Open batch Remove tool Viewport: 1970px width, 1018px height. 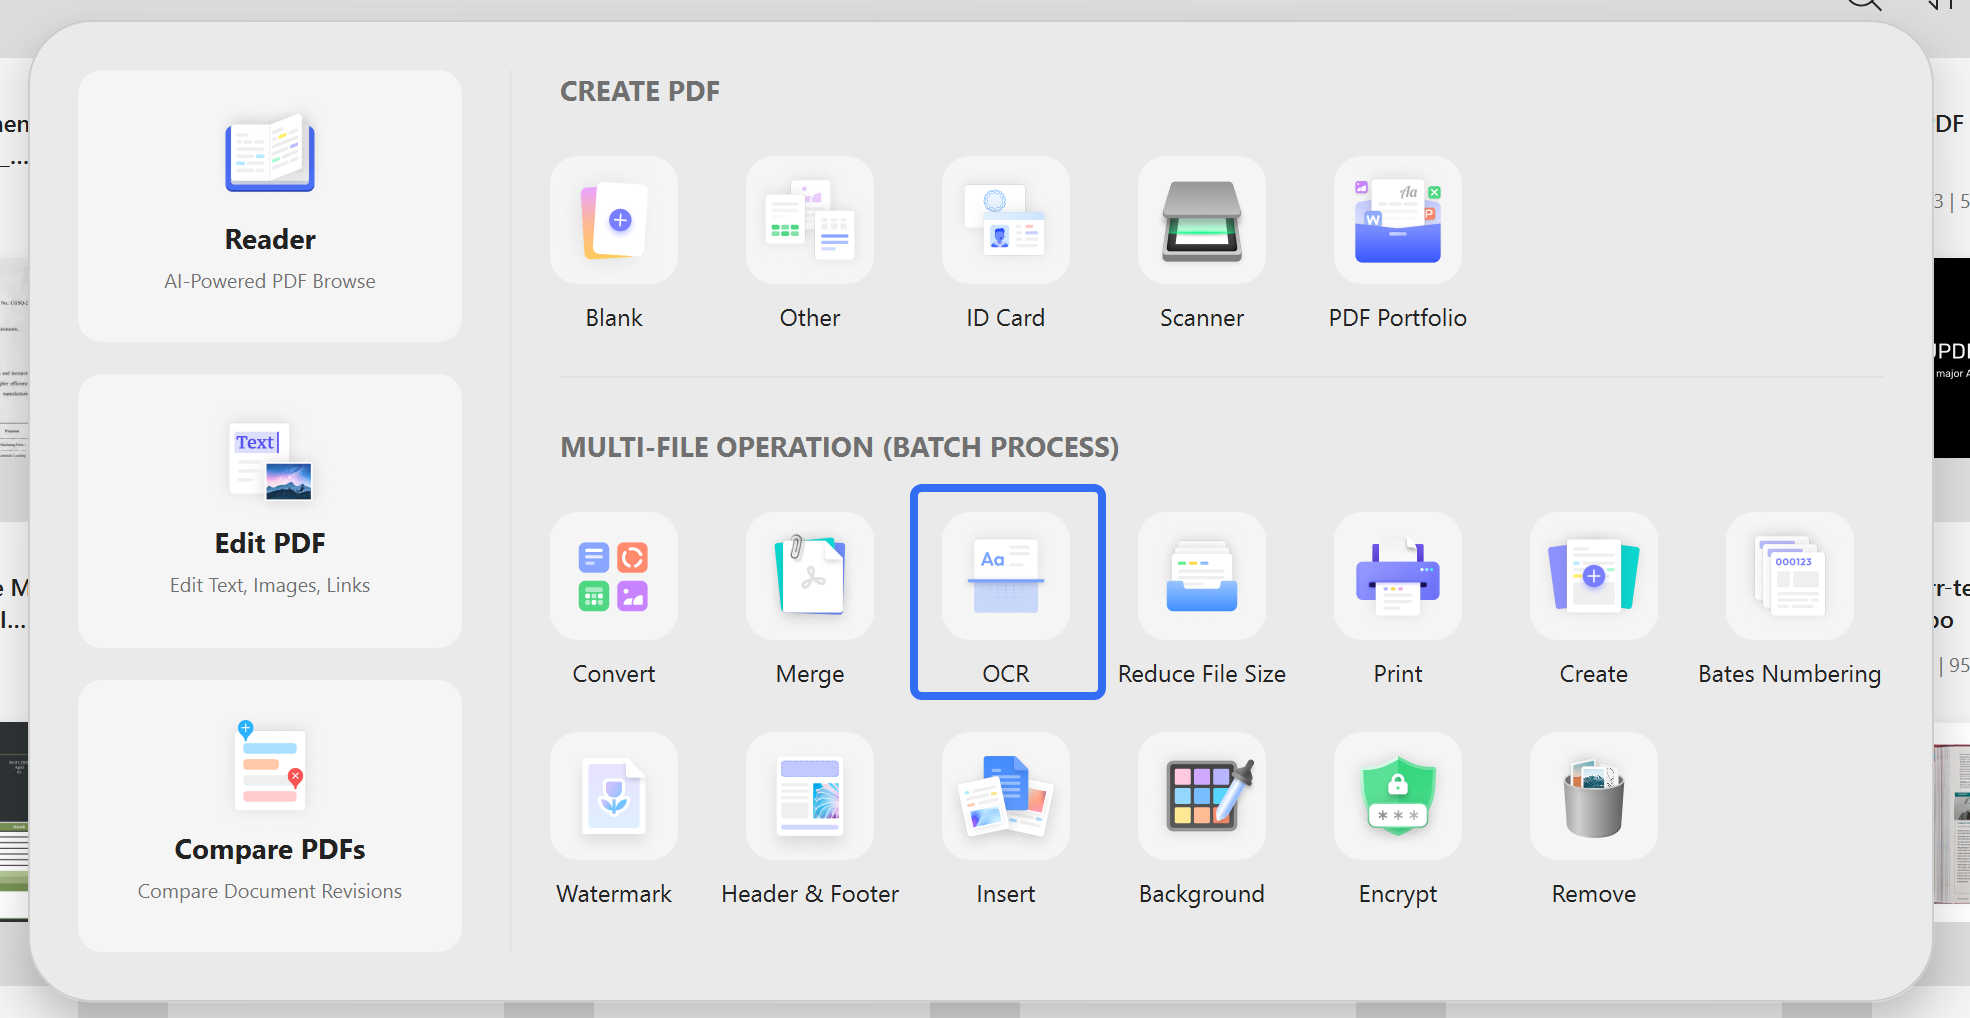[x=1594, y=796]
